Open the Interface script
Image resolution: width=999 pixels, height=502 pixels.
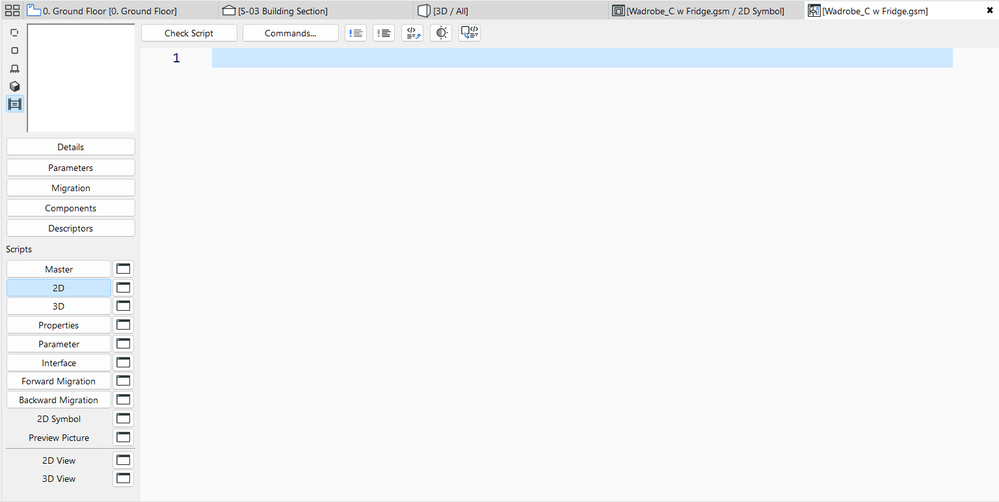[59, 362]
